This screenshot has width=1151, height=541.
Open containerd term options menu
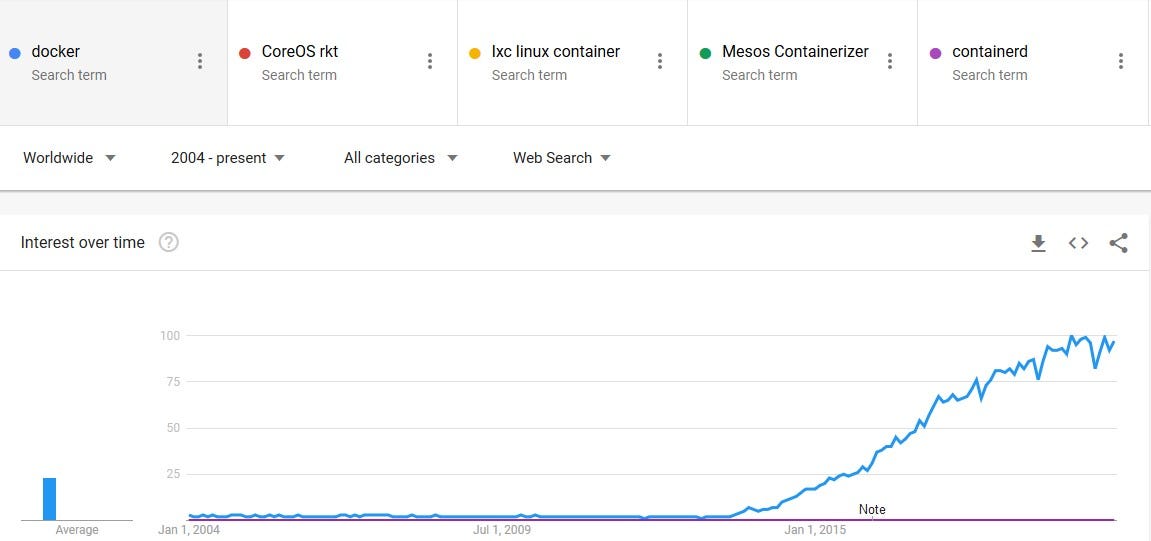click(x=1121, y=61)
